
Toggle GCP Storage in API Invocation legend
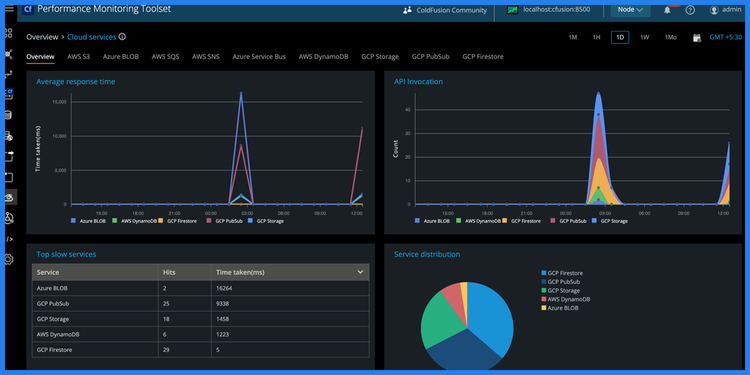[609, 221]
